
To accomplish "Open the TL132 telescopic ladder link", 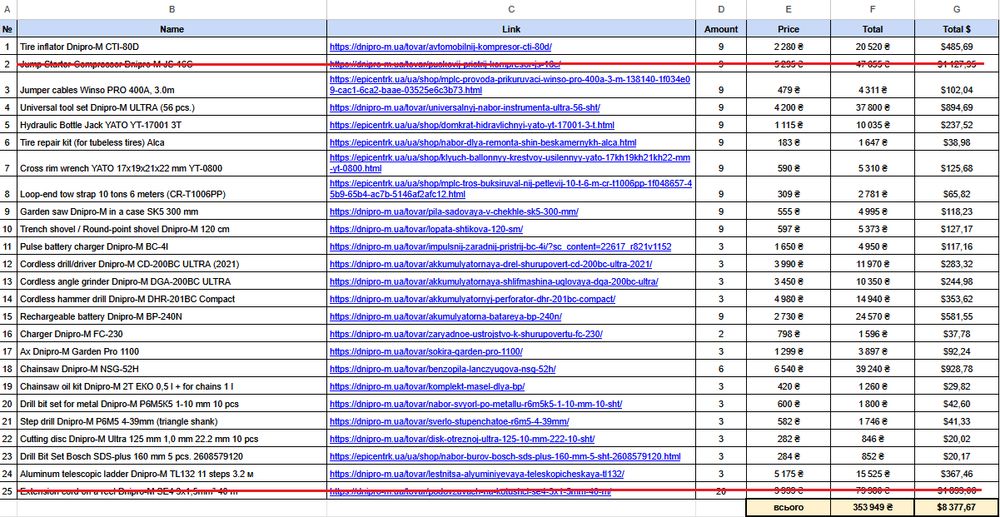I will point(476,474).
